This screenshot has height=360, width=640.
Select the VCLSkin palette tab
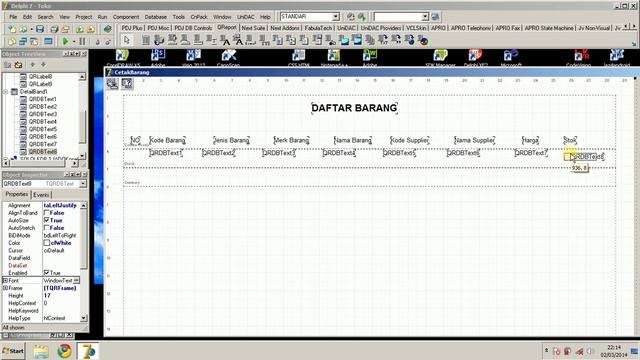pos(416,28)
